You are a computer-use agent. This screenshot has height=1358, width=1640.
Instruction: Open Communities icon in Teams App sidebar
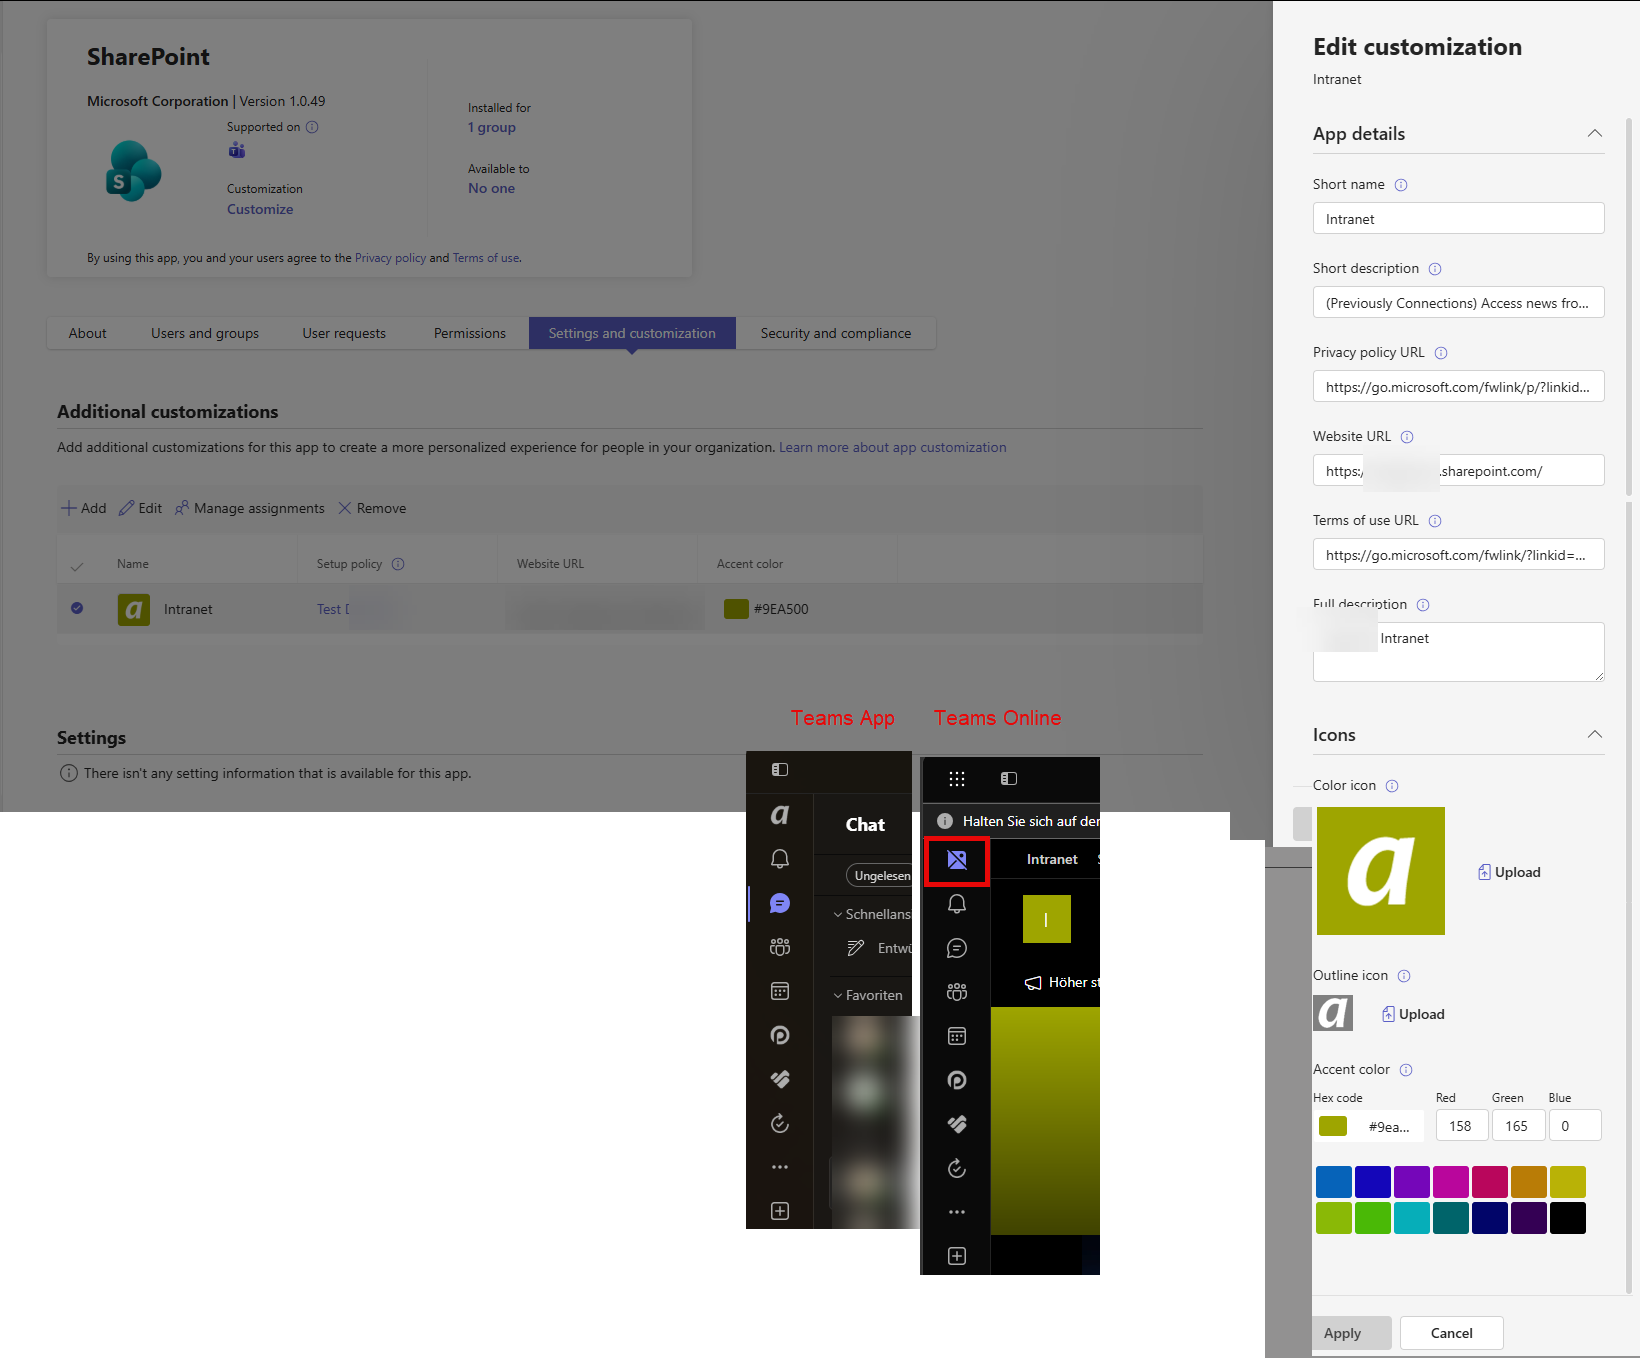(x=780, y=947)
